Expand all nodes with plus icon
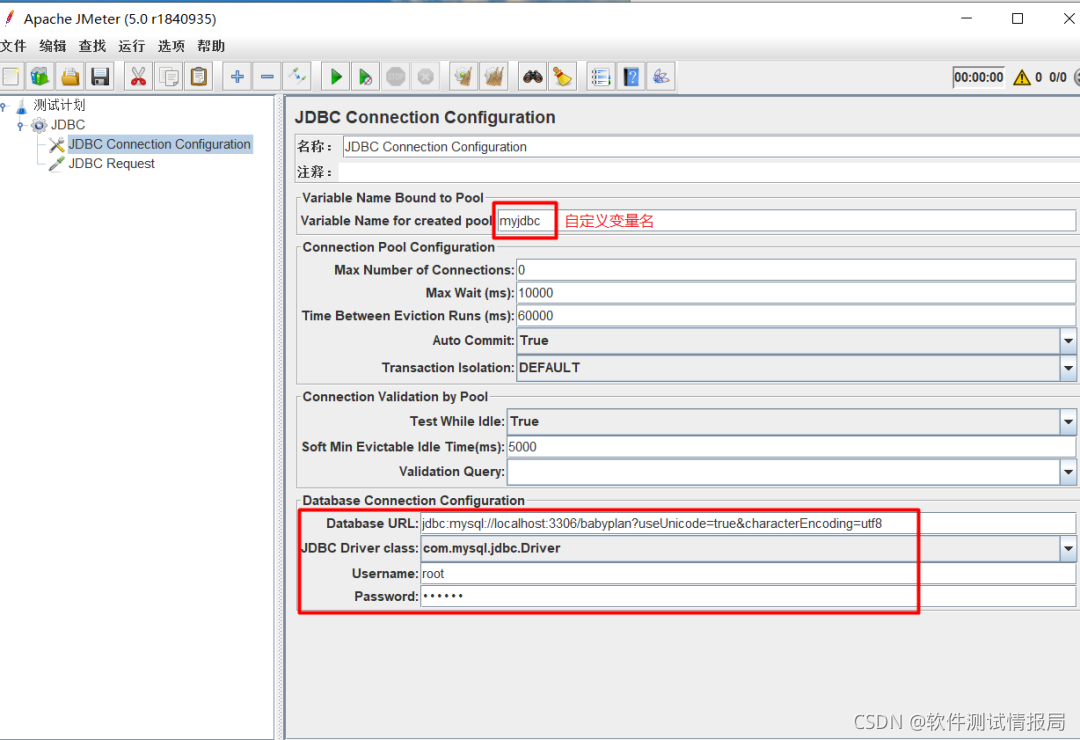This screenshot has width=1080, height=740. pyautogui.click(x=237, y=76)
